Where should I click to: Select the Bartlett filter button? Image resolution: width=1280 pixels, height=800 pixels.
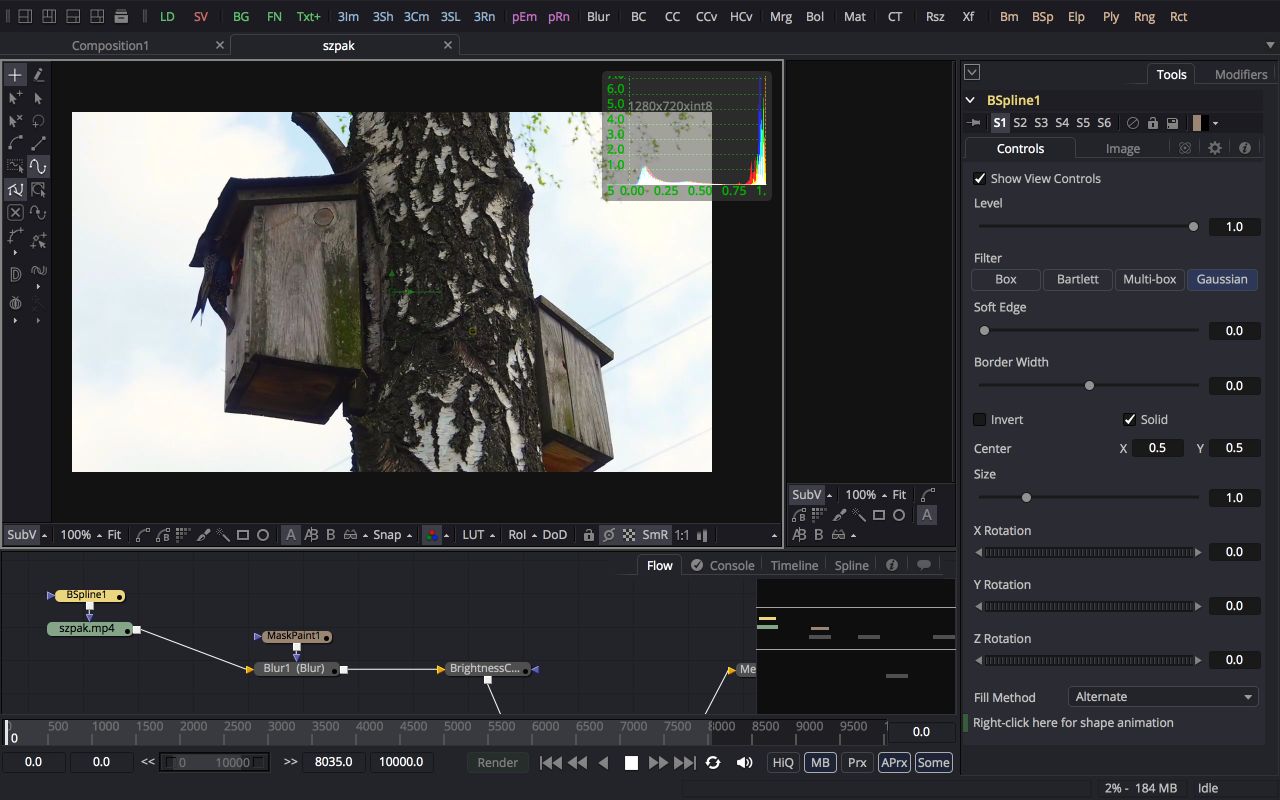[1077, 279]
